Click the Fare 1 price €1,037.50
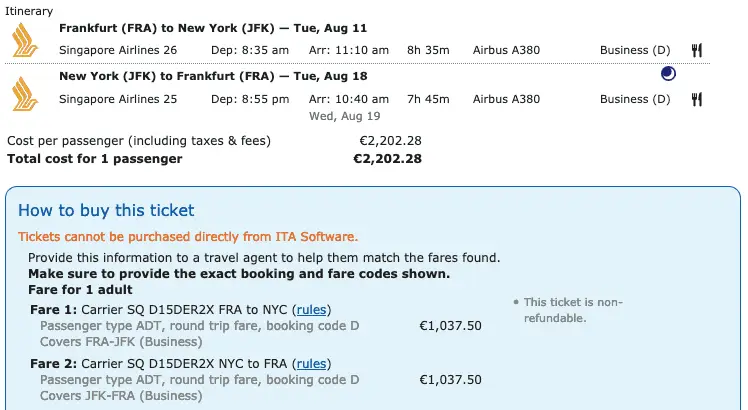The image size is (748, 410). click(450, 325)
